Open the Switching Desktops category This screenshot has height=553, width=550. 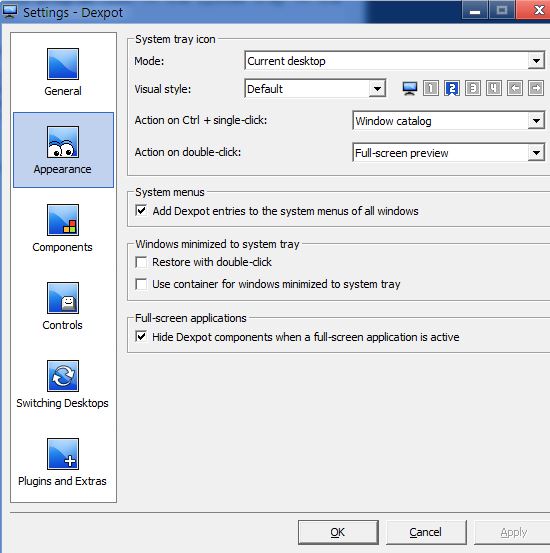63,384
